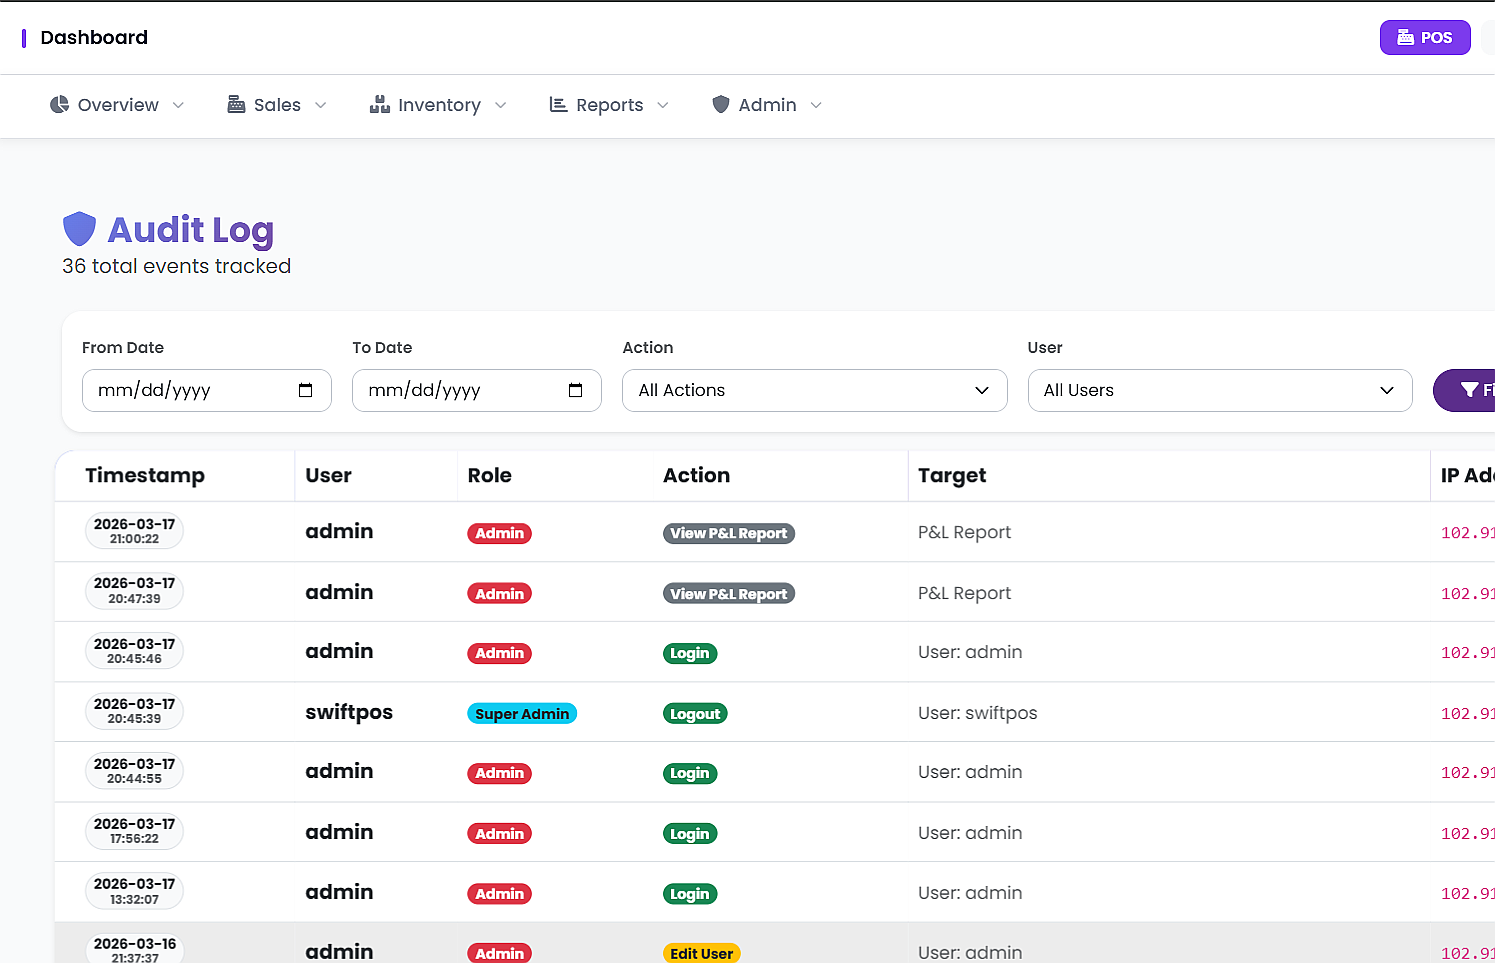Click the shield icon beside the Audit Log heading

coord(80,228)
